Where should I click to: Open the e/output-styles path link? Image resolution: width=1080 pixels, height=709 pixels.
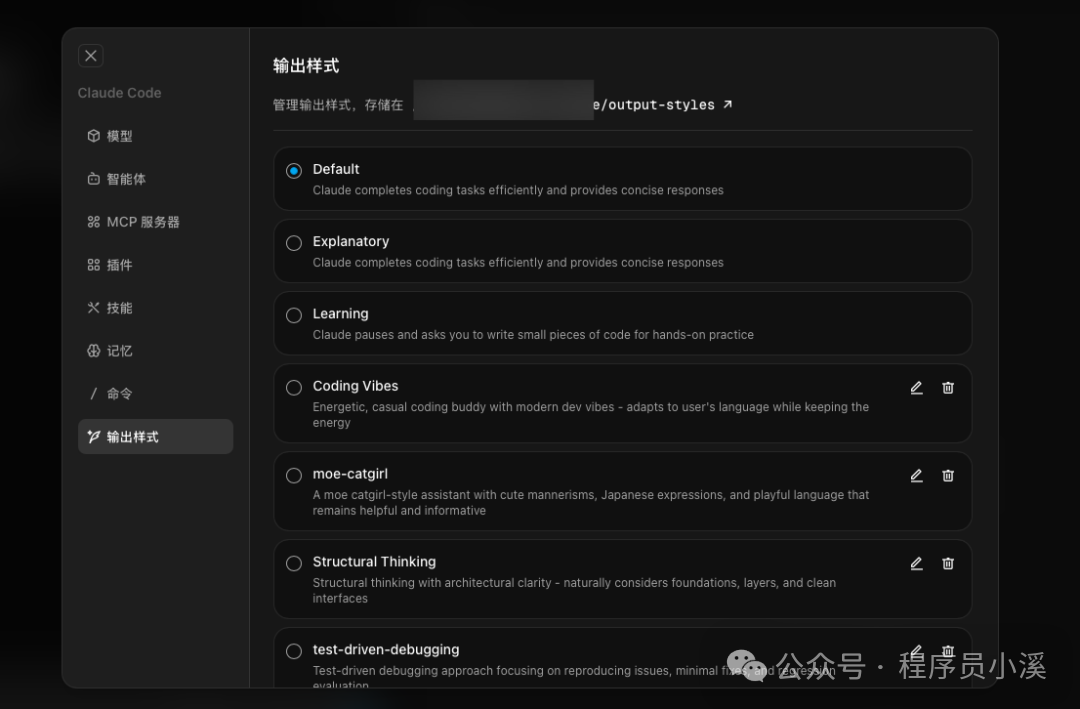(x=654, y=105)
